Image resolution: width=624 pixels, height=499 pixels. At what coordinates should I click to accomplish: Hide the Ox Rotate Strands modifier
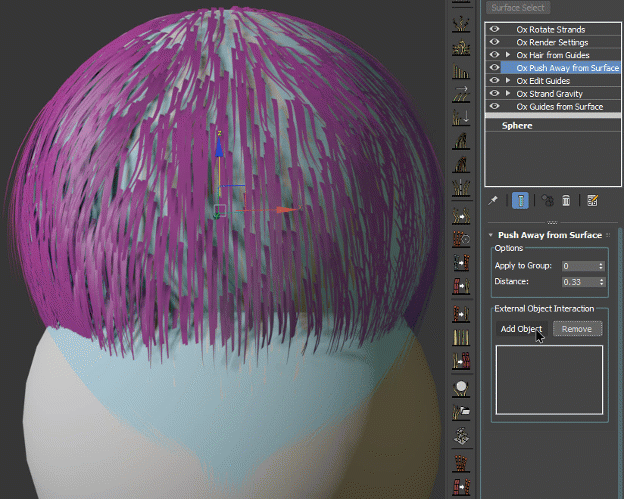click(x=494, y=30)
